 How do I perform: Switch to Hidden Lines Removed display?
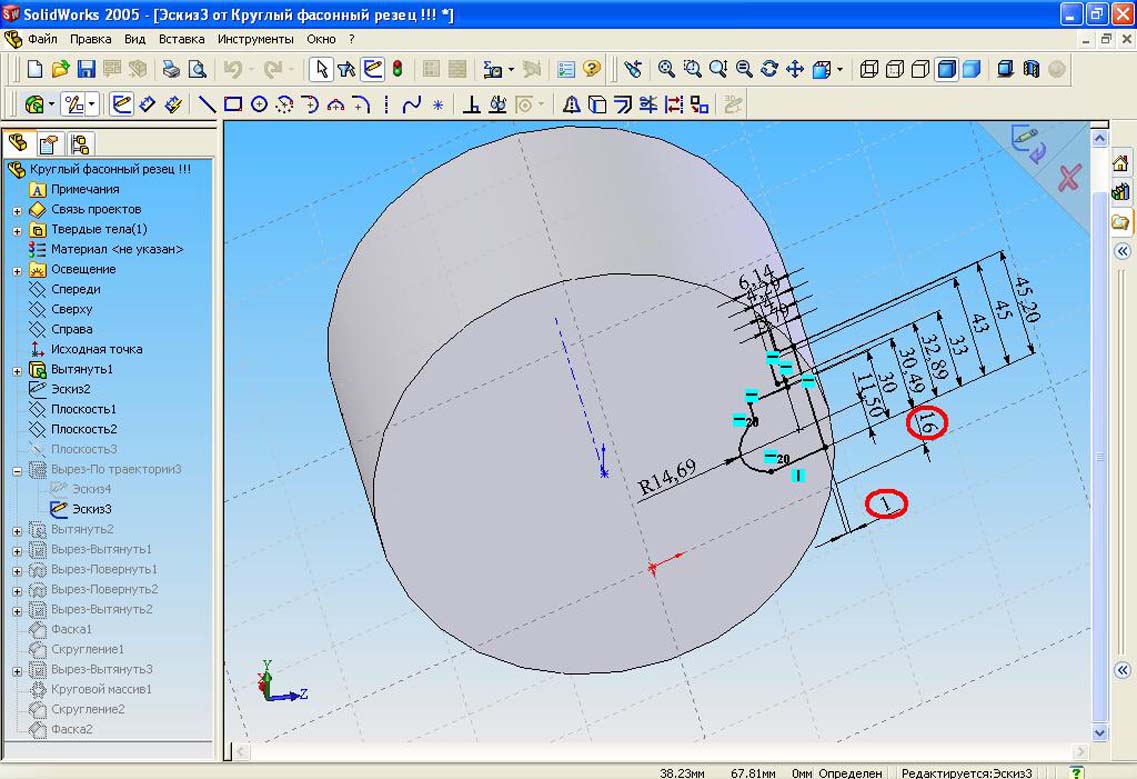(920, 69)
